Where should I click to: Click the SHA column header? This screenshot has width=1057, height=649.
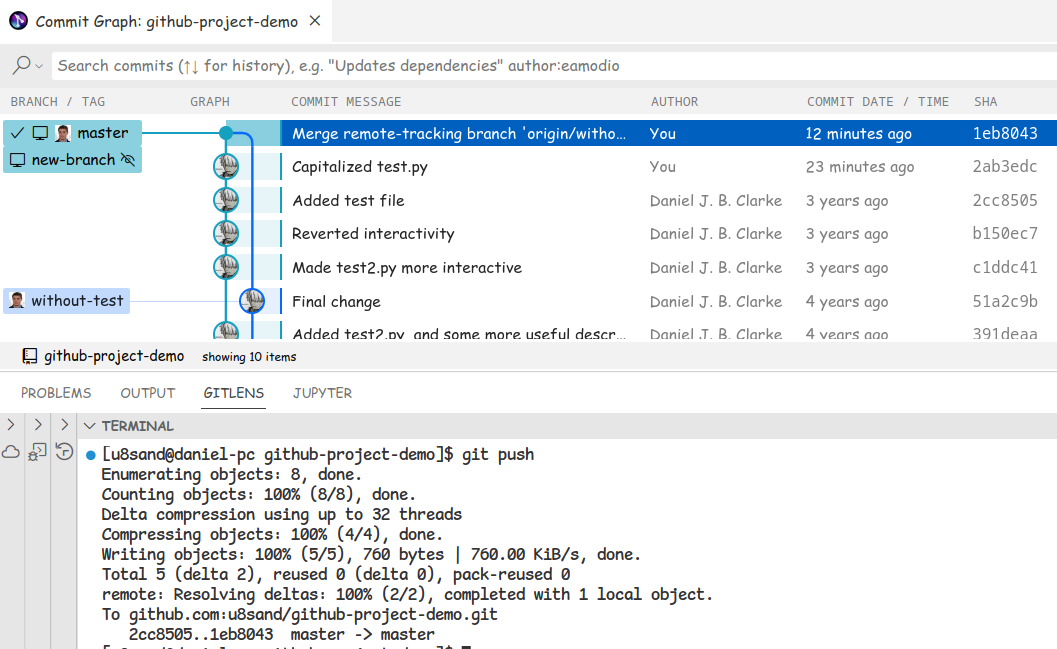pos(985,102)
